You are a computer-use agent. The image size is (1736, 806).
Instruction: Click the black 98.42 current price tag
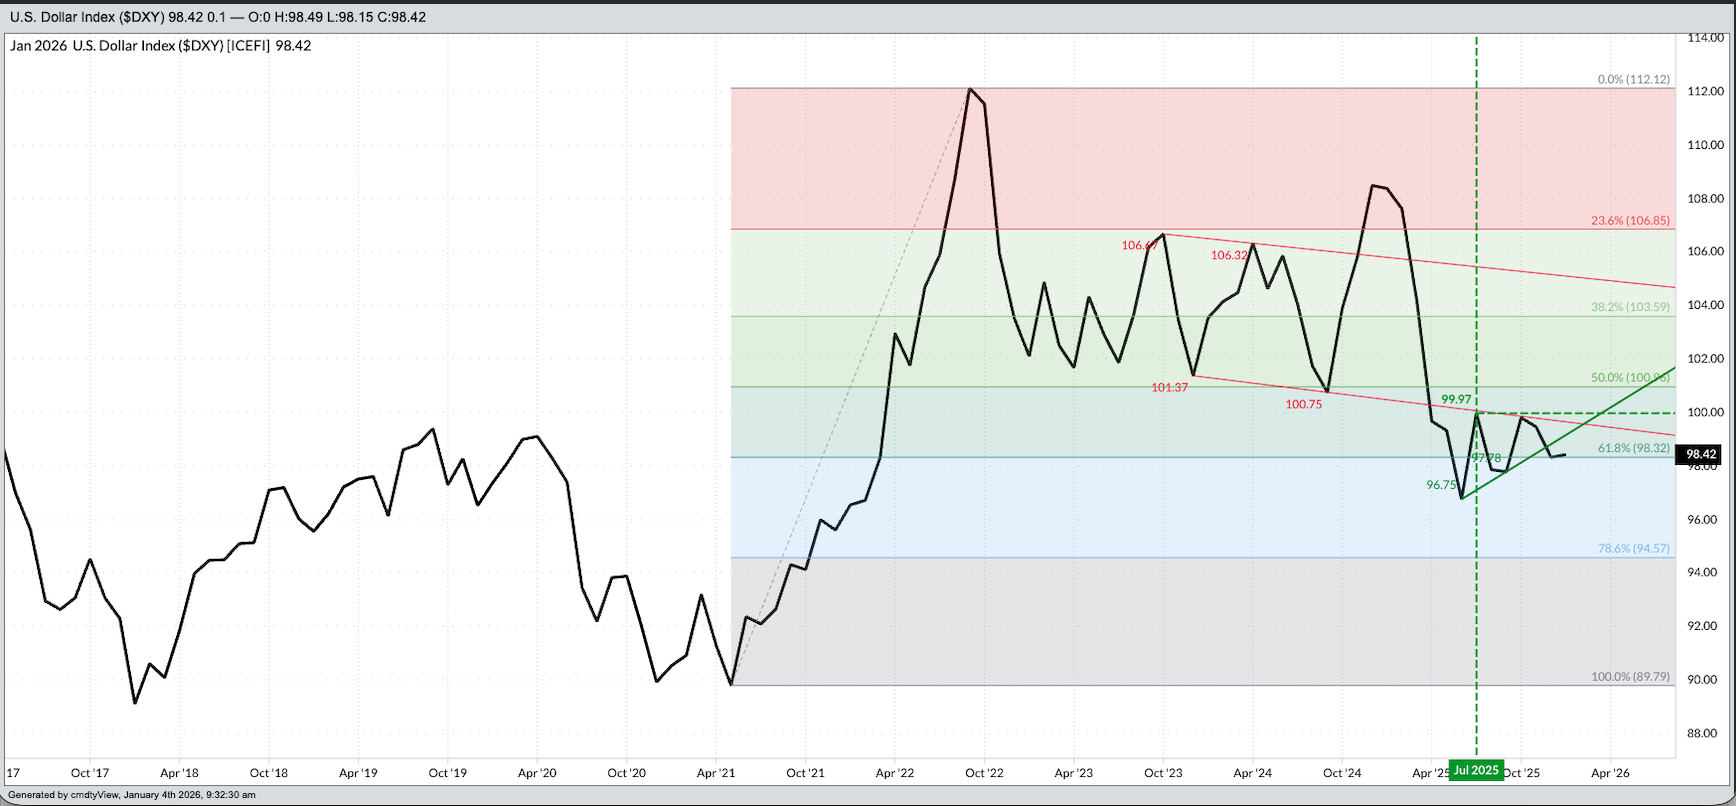click(x=1701, y=454)
